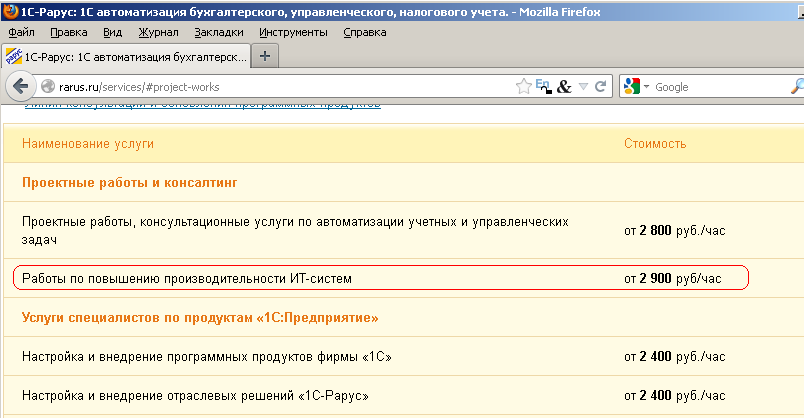Screen dimensions: 804x418
Task: Click the 1C-Рарус tab favicon
Action: tap(13, 56)
